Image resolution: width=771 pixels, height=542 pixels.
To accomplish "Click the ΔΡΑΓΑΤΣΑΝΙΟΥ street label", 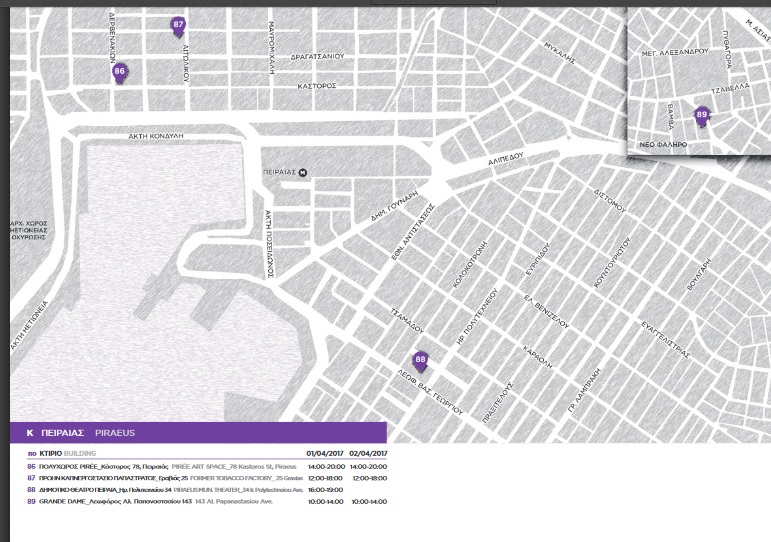I will point(316,56).
